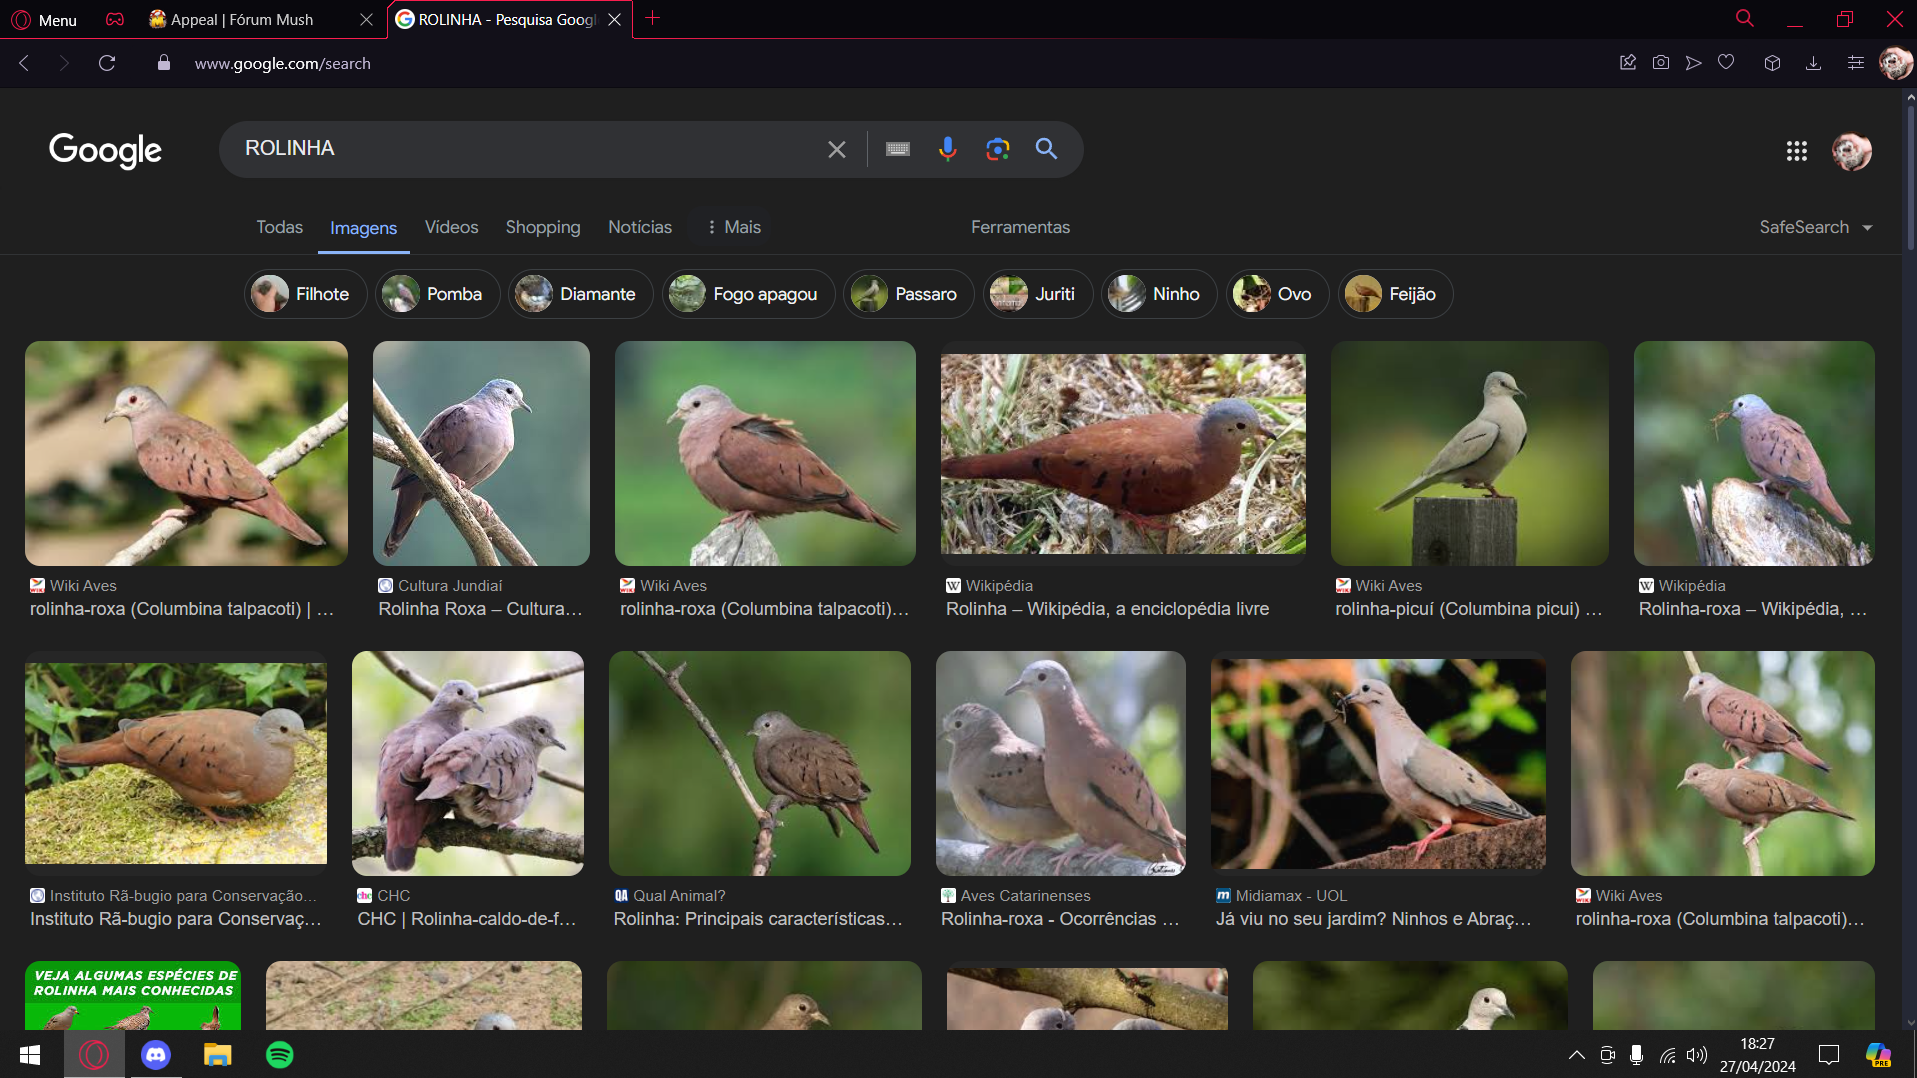Open the downloads icon
The width and height of the screenshot is (1917, 1078).
1813,63
